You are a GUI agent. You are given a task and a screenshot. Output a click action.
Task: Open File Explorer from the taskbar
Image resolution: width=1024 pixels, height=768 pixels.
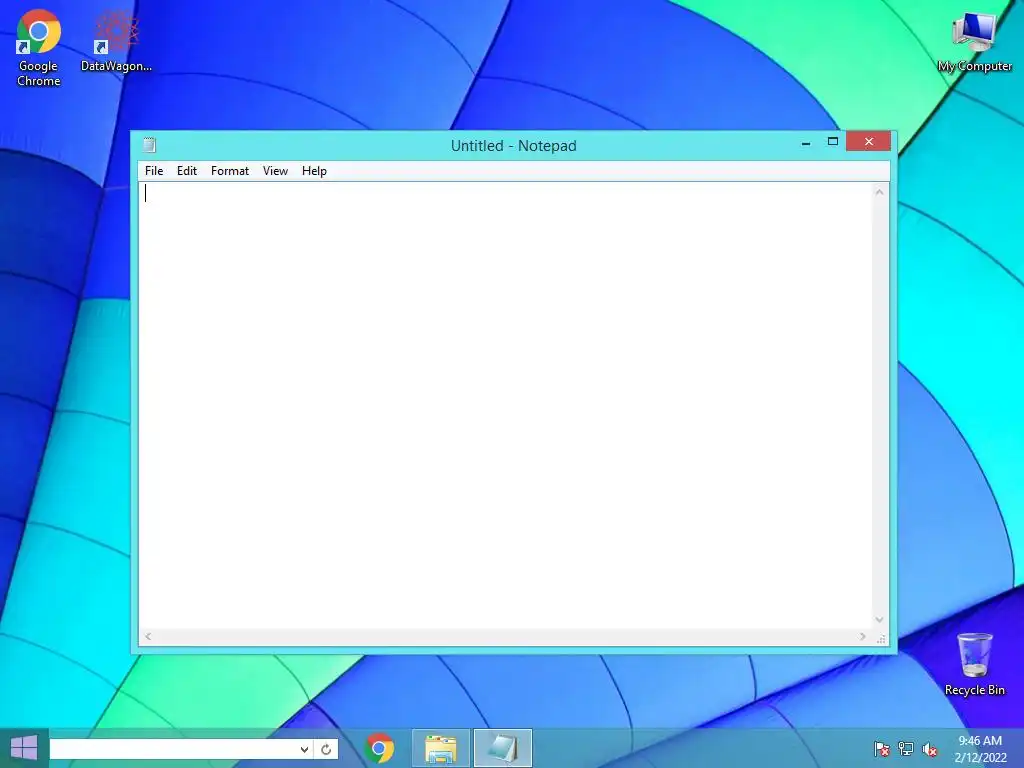tap(441, 748)
